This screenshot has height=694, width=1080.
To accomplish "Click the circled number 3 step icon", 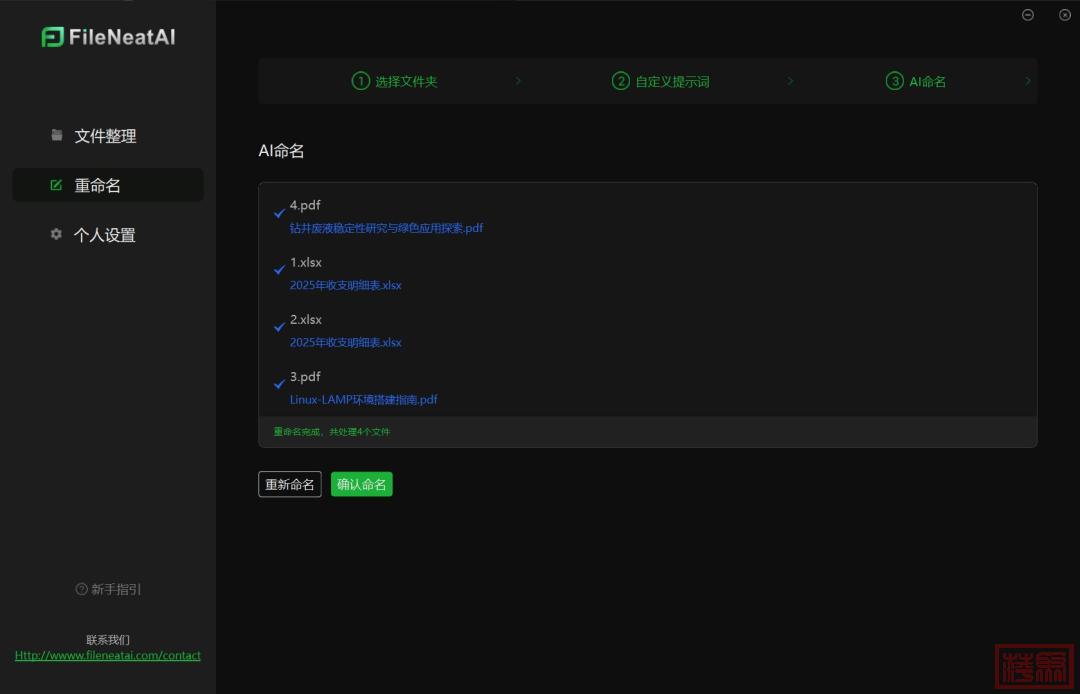I will (x=895, y=81).
